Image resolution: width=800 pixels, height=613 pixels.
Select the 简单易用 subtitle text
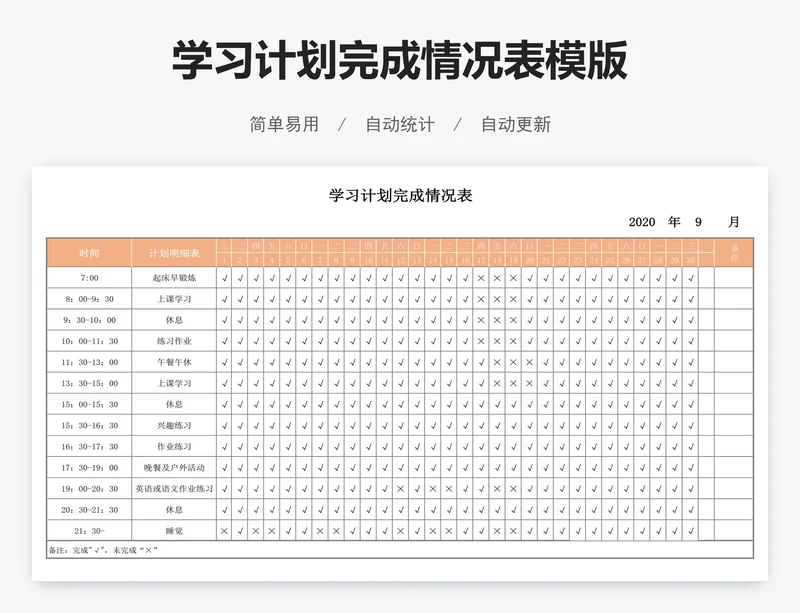pyautogui.click(x=284, y=124)
